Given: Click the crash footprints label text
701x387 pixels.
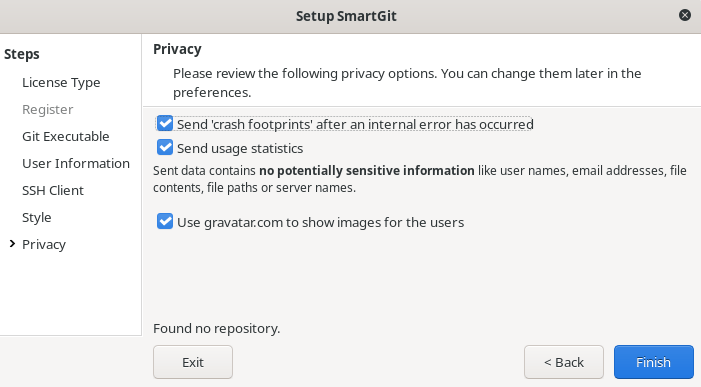Looking at the screenshot, I should pos(355,124).
